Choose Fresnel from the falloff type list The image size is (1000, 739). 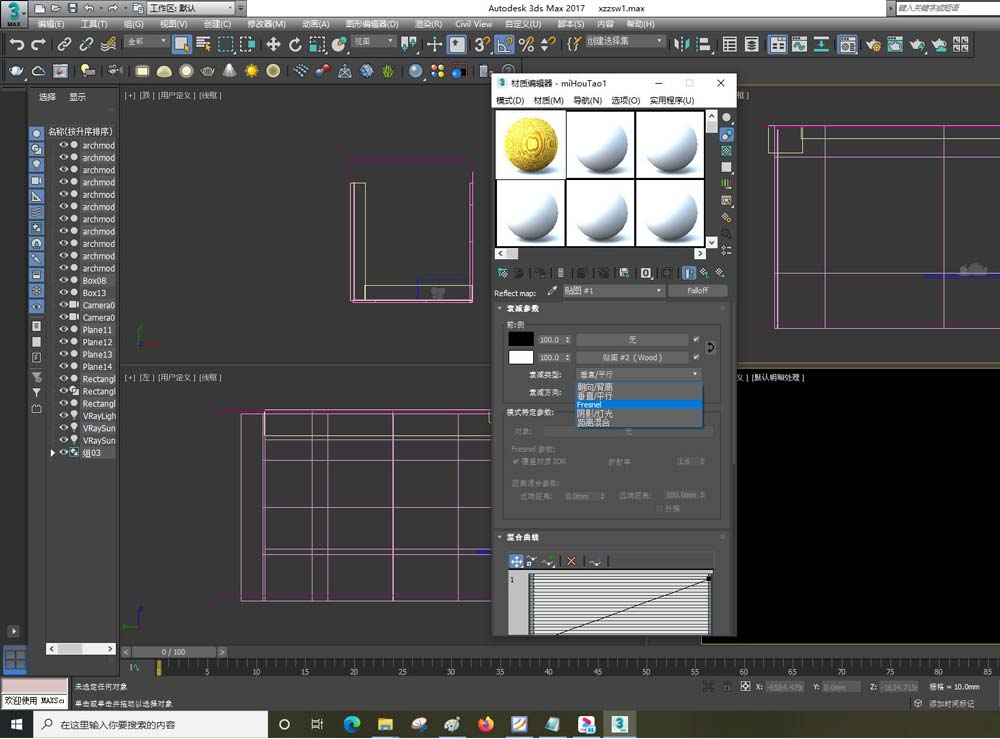(x=602, y=405)
